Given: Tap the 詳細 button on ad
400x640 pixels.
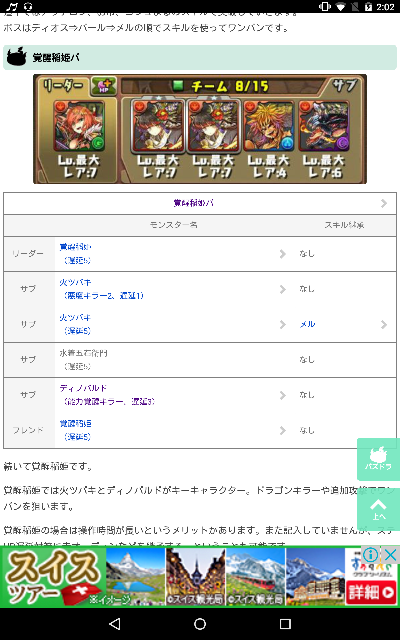Looking at the screenshot, I should (x=371, y=592).
